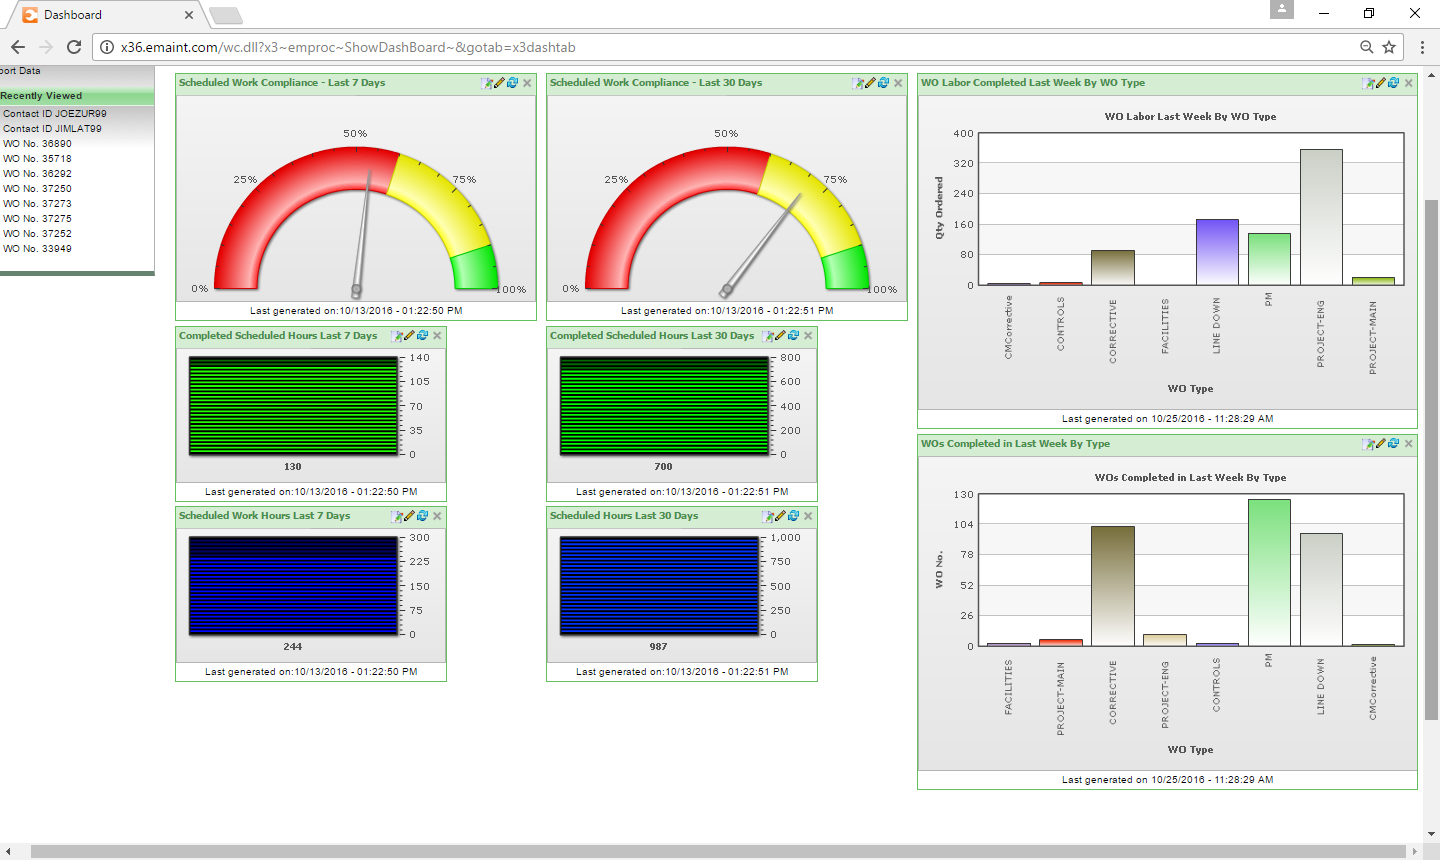Viewport: 1440px width, 860px height.
Task: Open recently viewed Contact ID JIMLAT99
Action: click(x=52, y=129)
